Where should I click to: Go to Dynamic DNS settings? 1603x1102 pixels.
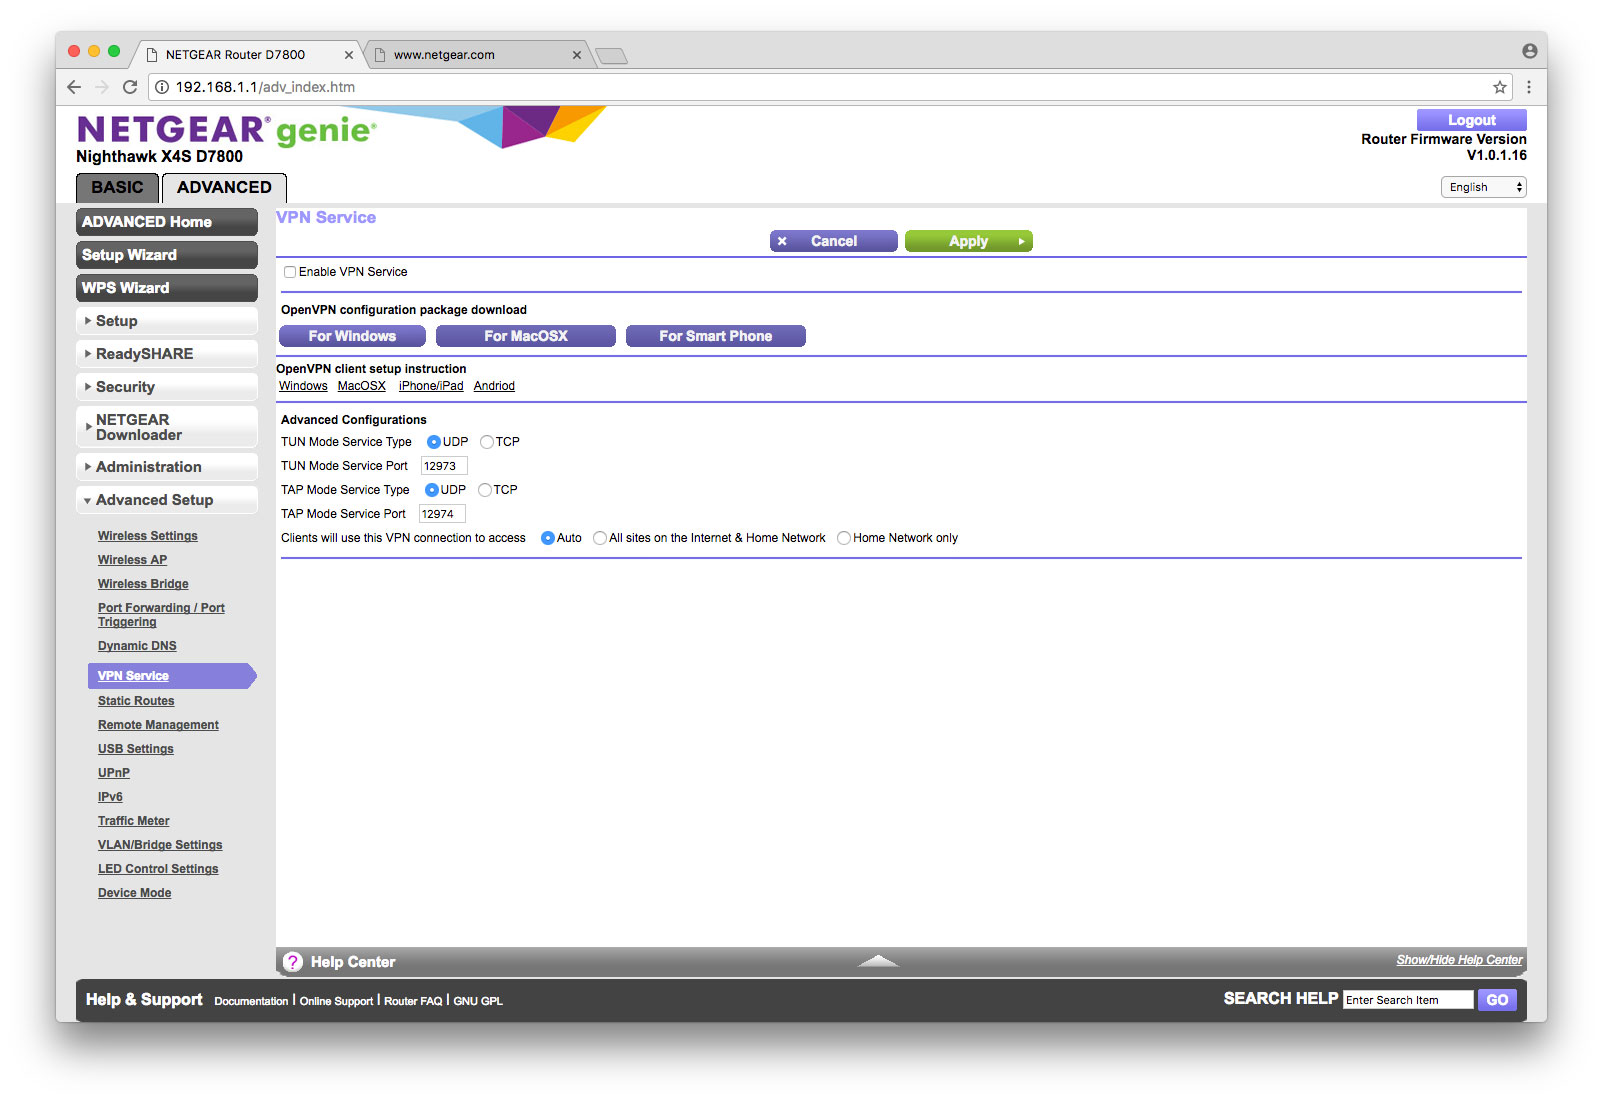click(x=137, y=646)
